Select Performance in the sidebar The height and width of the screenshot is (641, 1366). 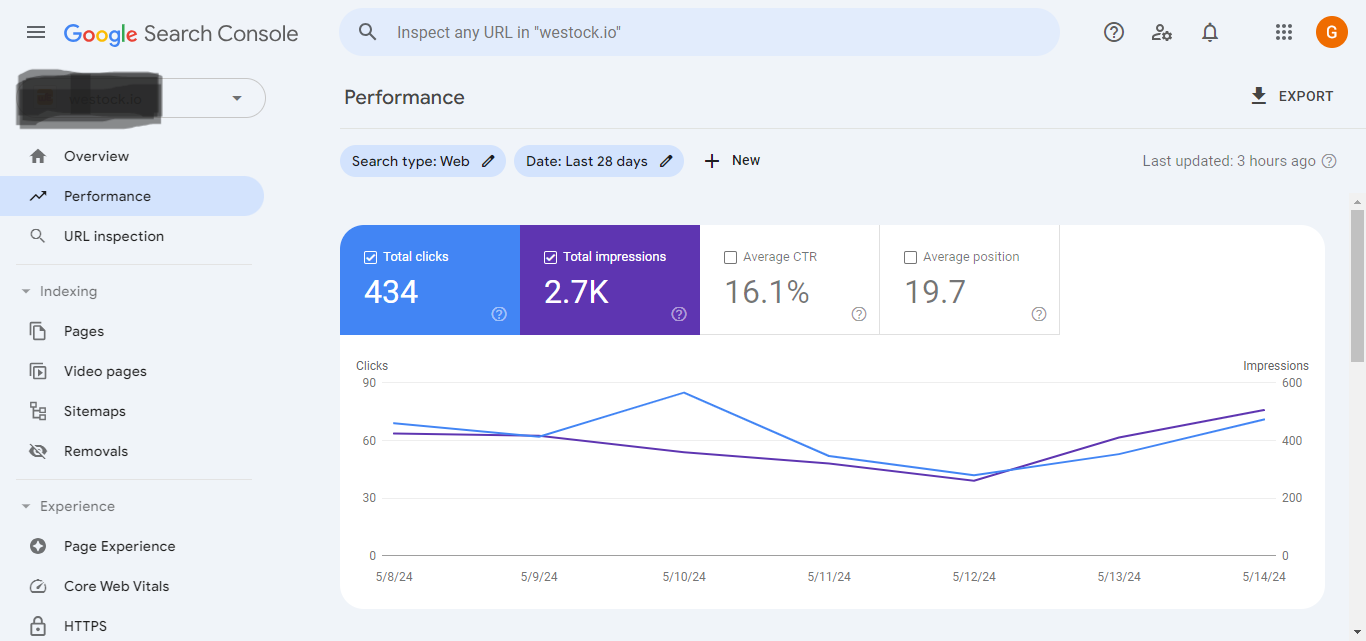tap(132, 196)
